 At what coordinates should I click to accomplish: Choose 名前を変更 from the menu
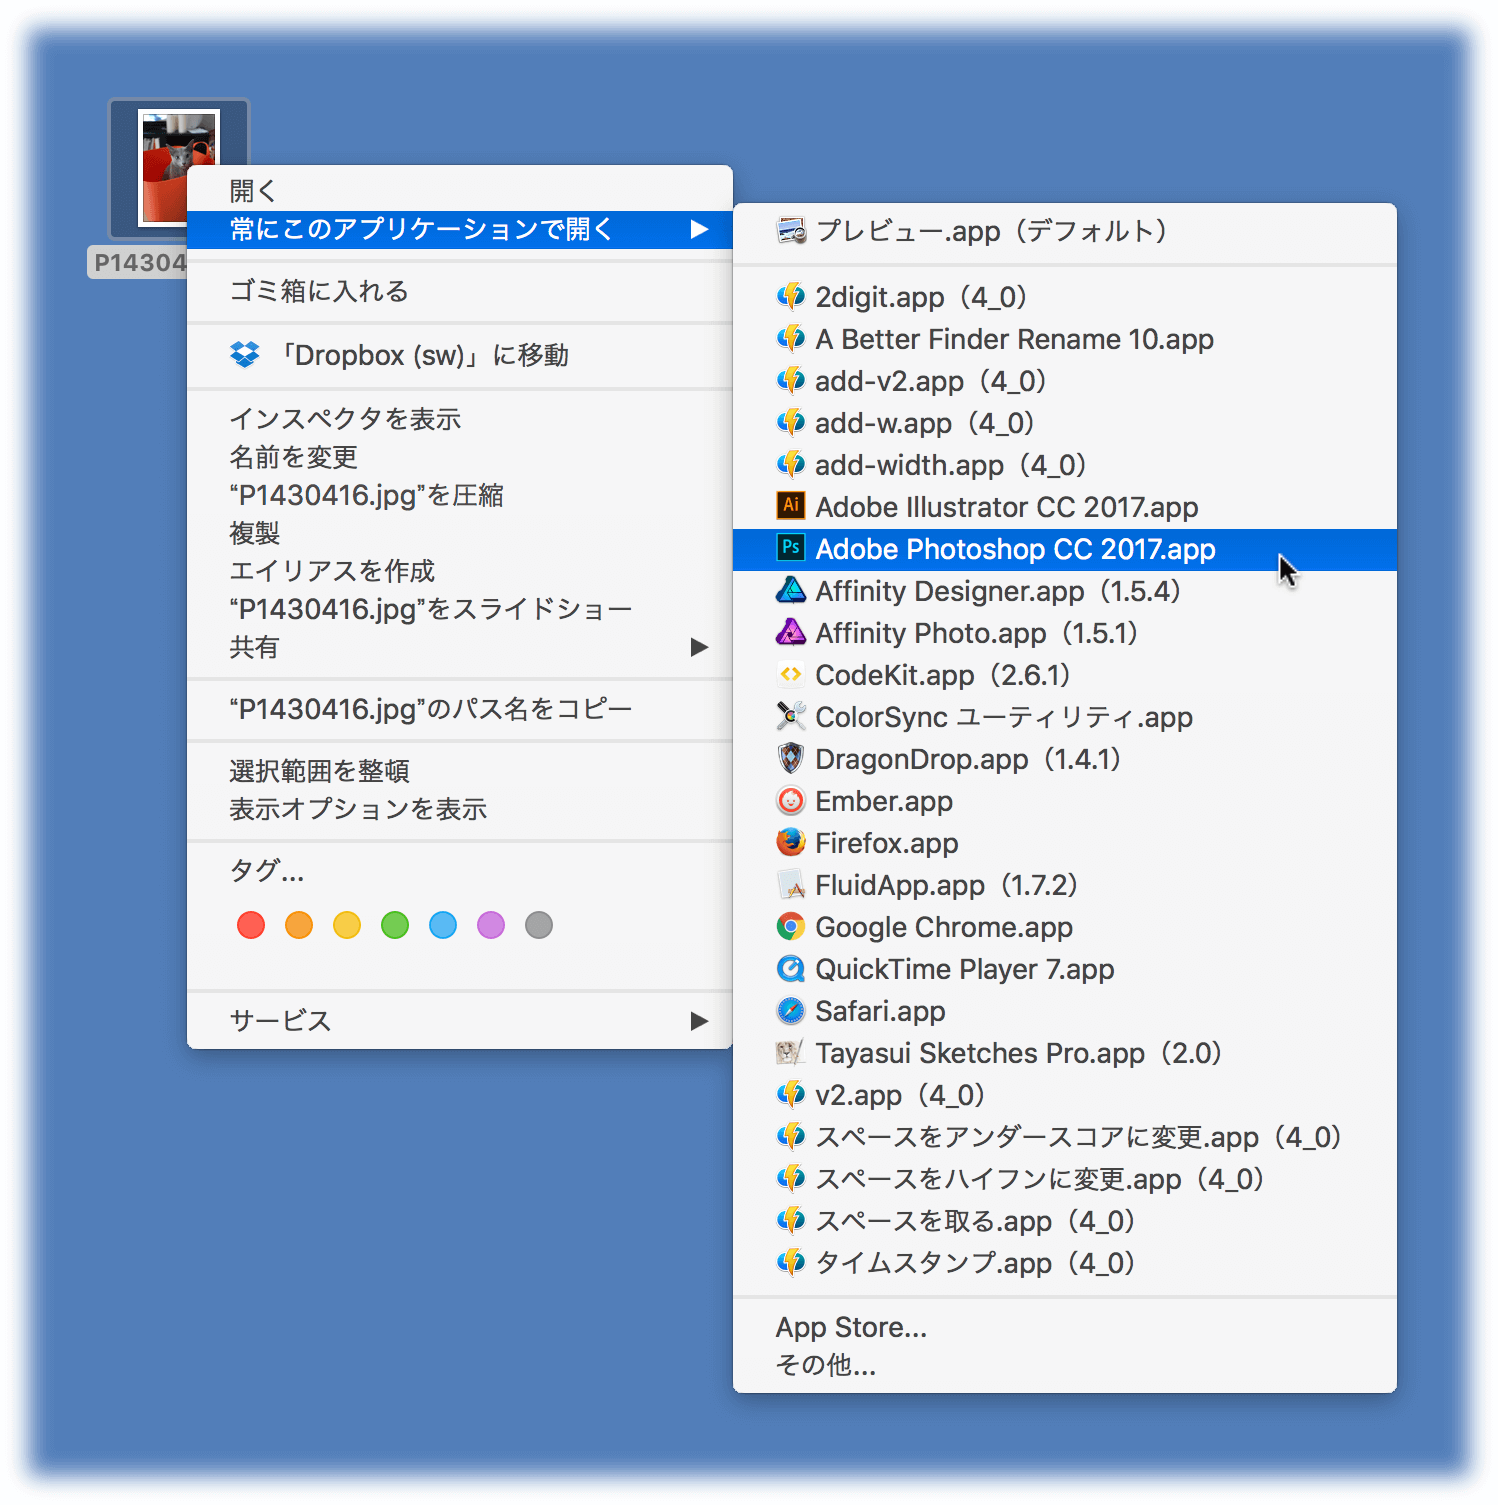[460, 457]
